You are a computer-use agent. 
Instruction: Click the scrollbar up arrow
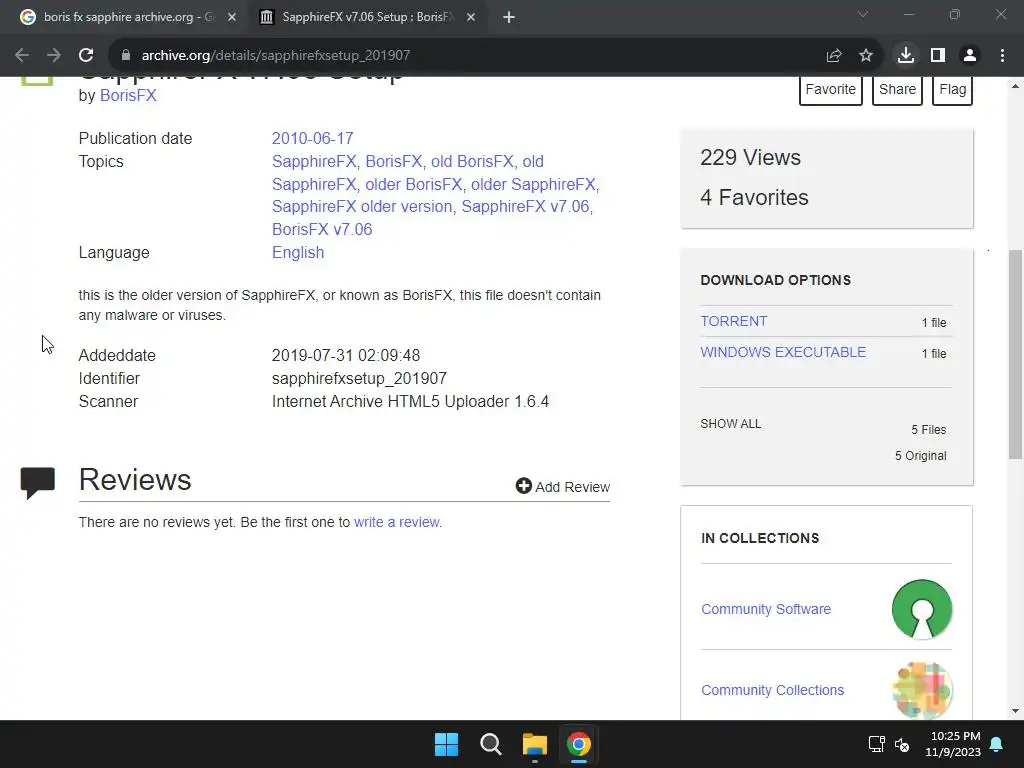(1016, 86)
